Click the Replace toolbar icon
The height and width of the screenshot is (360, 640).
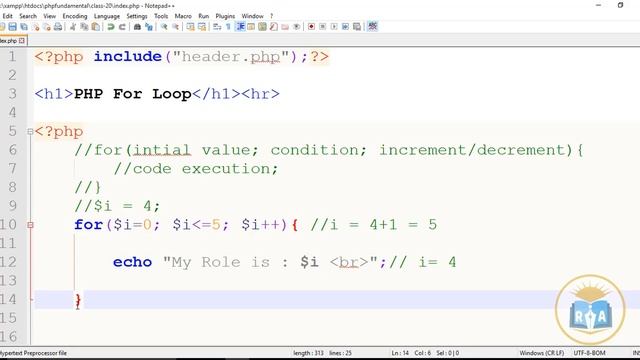(x=149, y=27)
